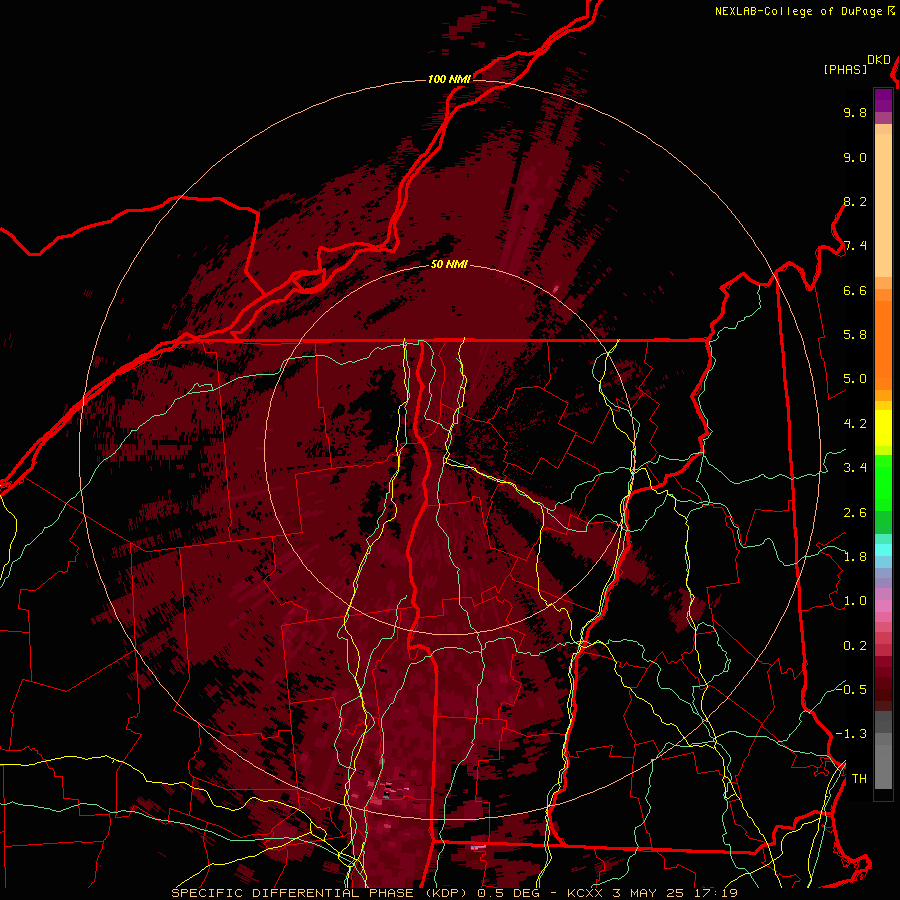Click the purple band atop the color scale
900x900 pixels.
click(883, 100)
